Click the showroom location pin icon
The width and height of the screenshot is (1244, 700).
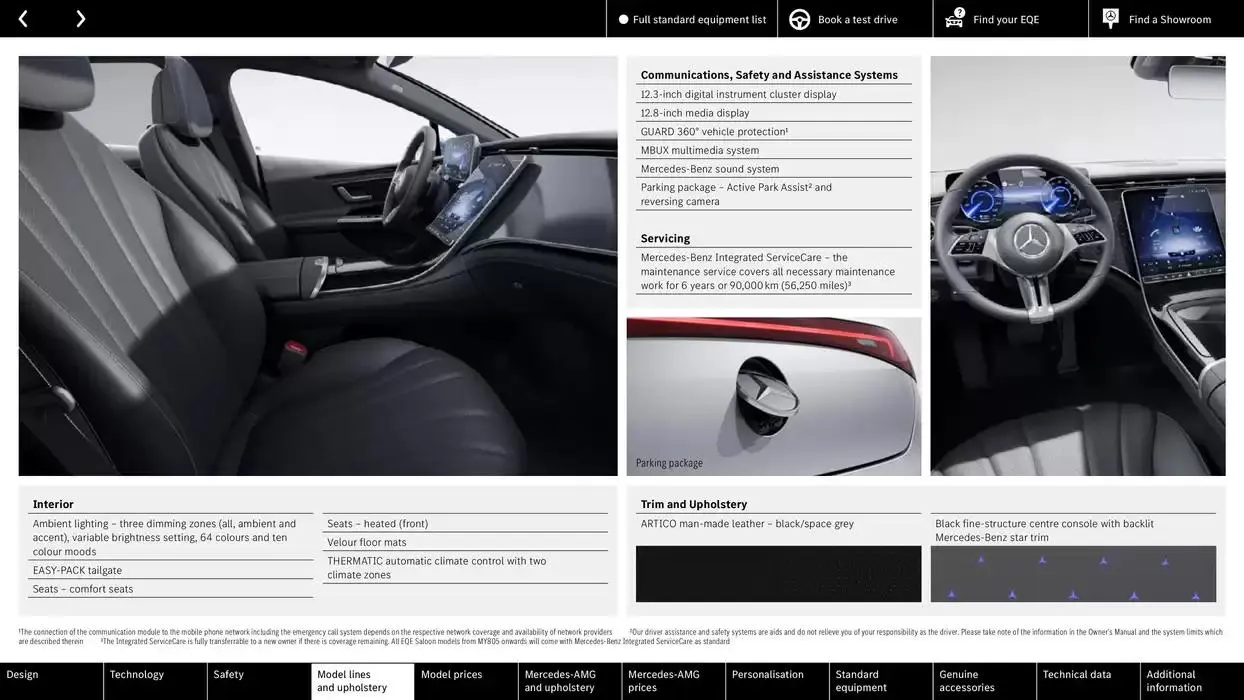tap(1111, 18)
